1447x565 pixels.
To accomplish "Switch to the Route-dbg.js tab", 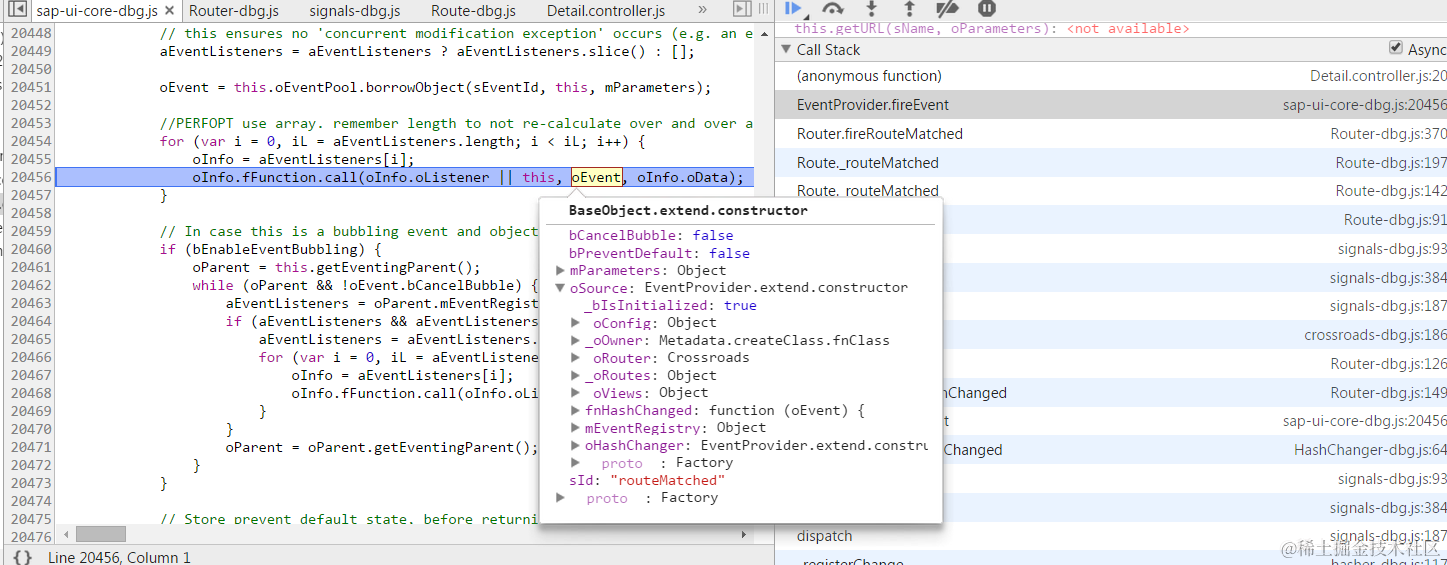I will tap(473, 11).
